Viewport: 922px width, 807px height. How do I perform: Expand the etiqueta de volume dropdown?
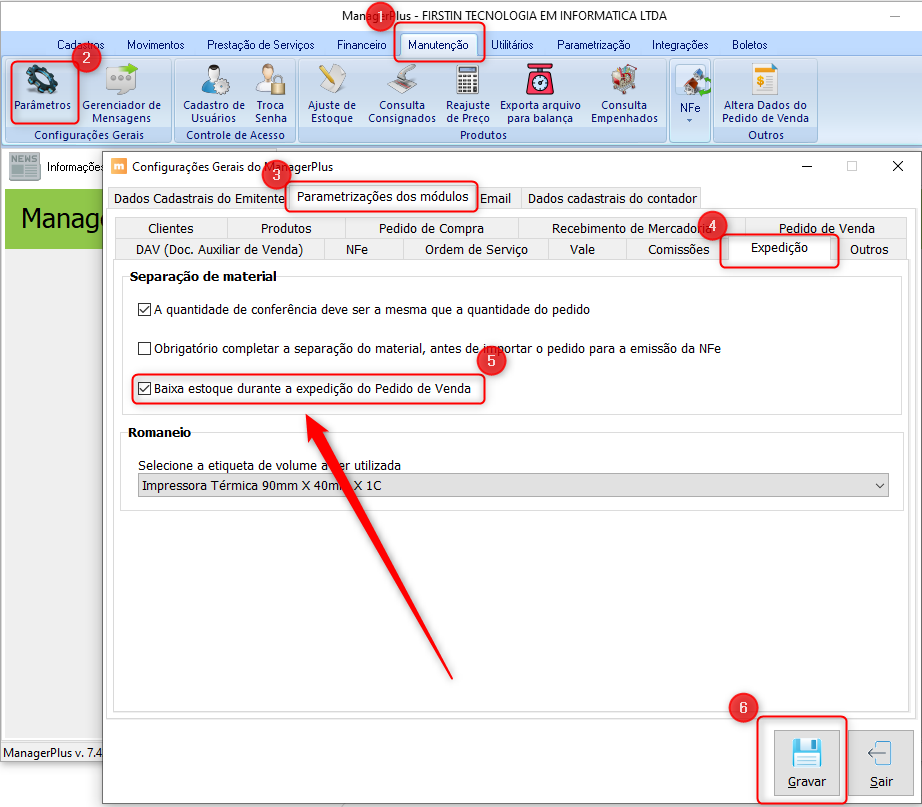879,486
